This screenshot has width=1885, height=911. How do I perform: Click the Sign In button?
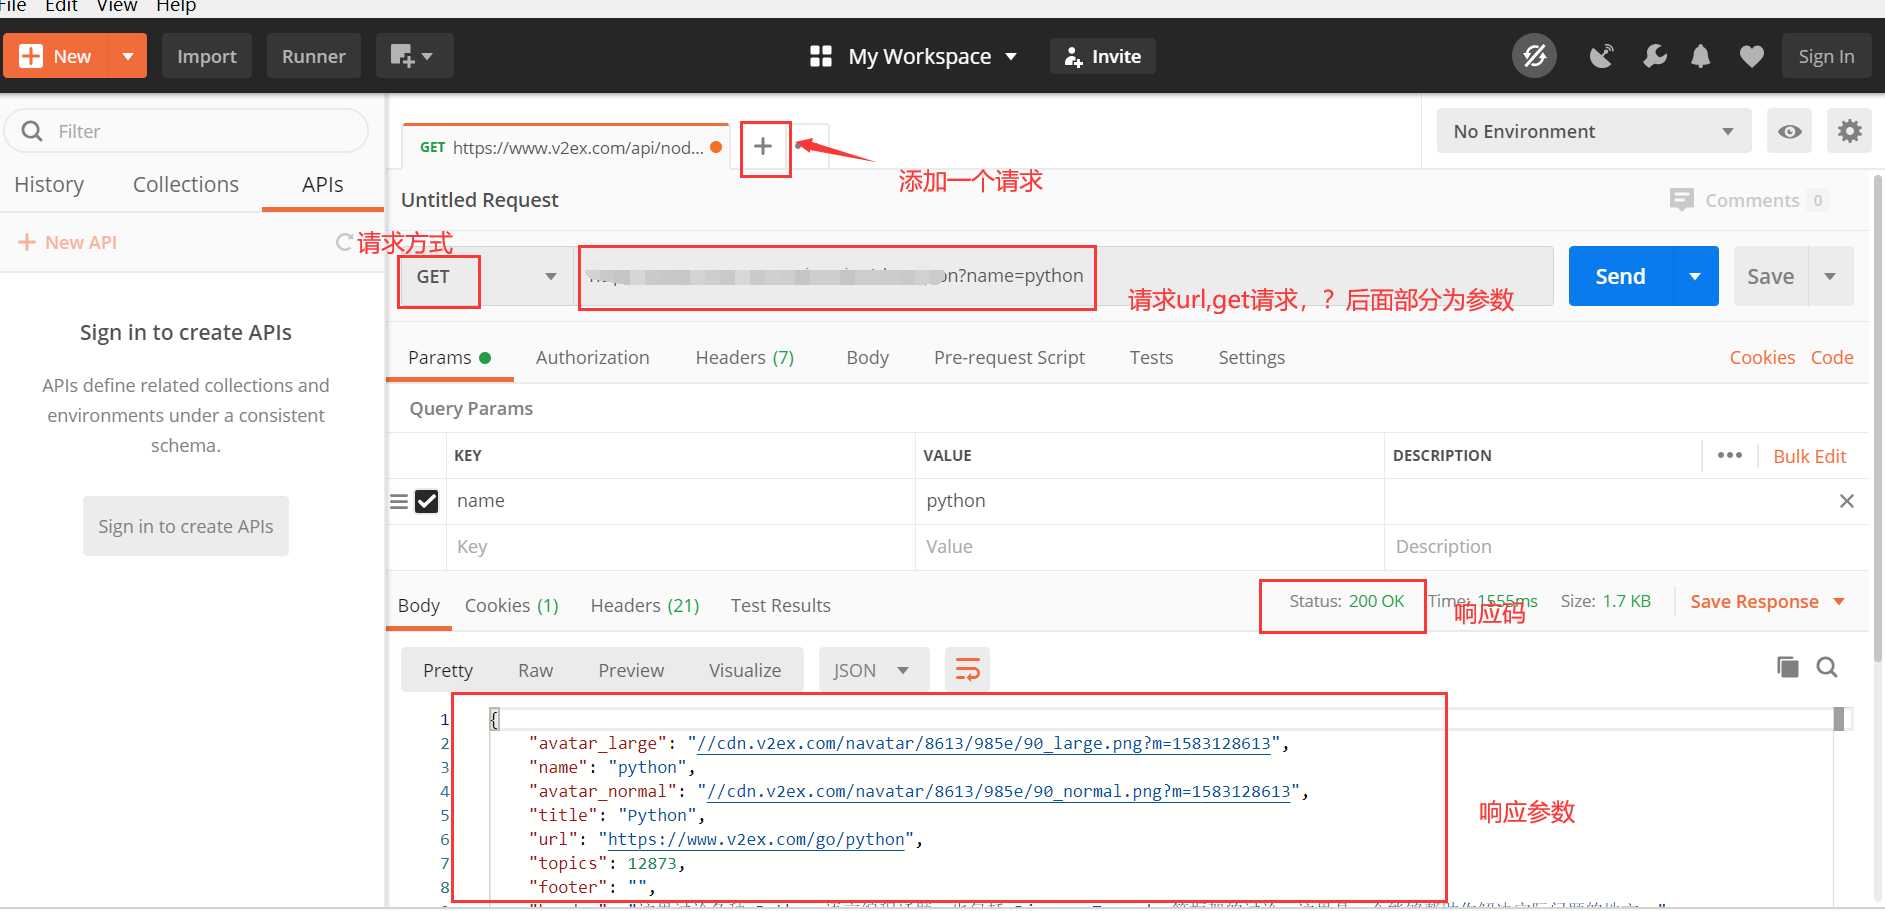pyautogui.click(x=1826, y=56)
